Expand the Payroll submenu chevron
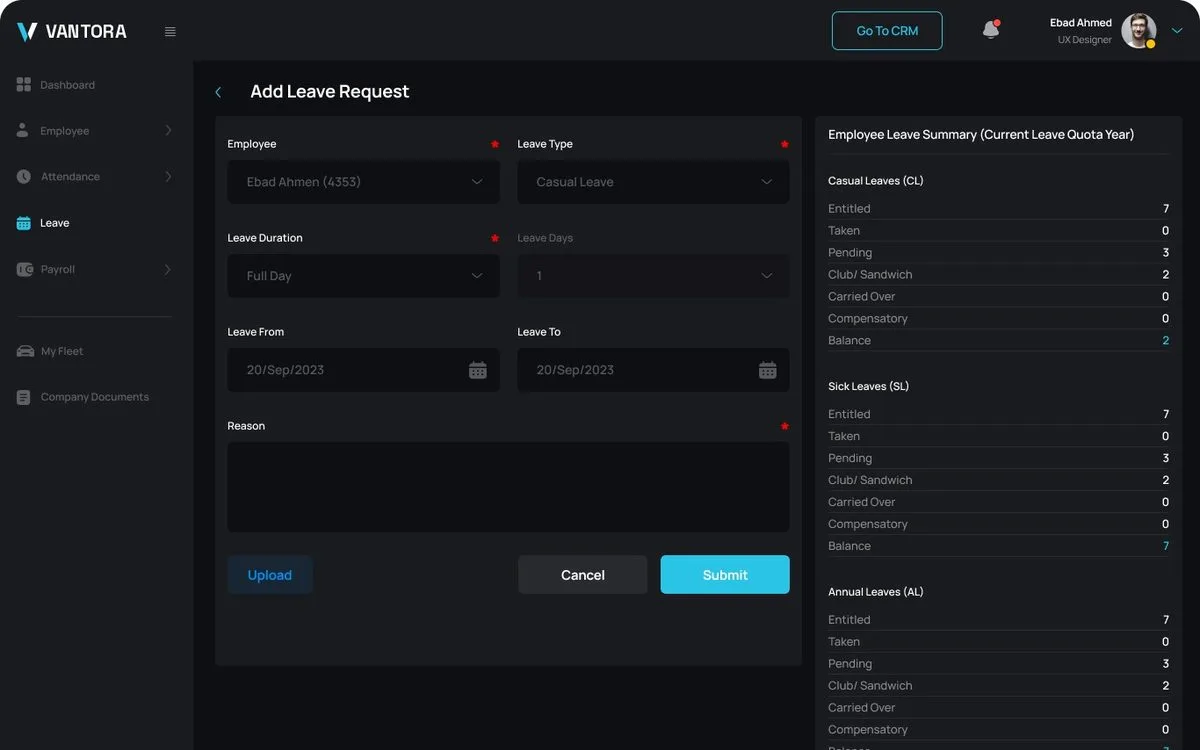Image resolution: width=1200 pixels, height=750 pixels. click(x=168, y=269)
